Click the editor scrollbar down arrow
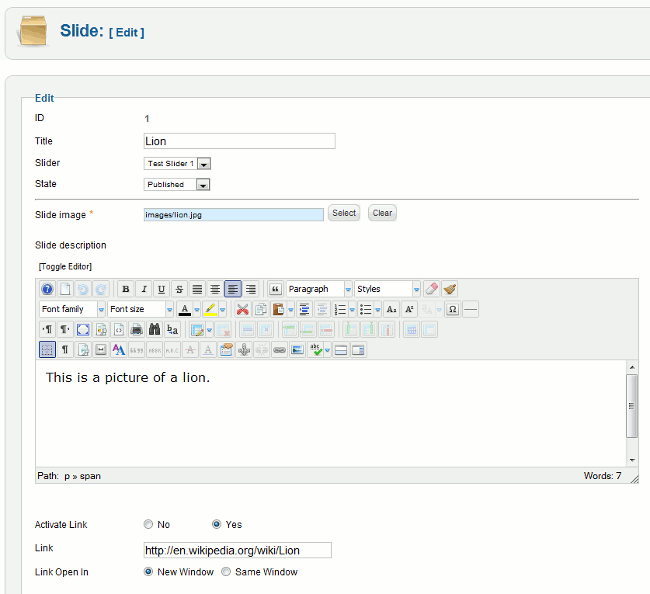This screenshot has width=650, height=594. tap(632, 460)
